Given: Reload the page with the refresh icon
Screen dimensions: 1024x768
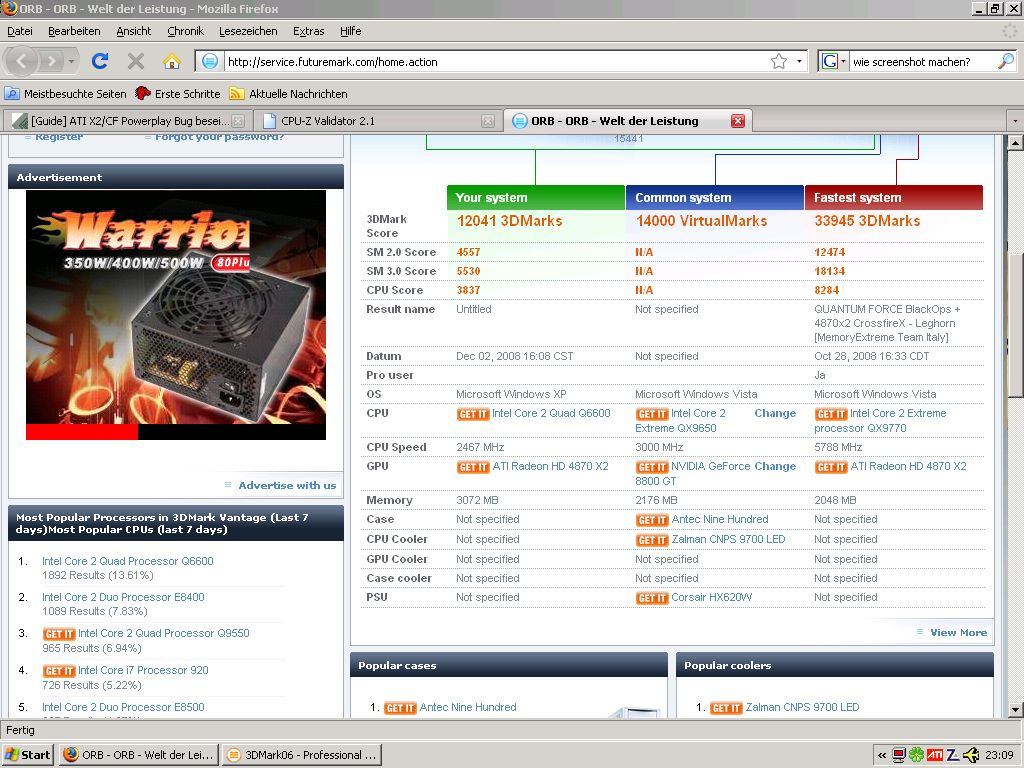Looking at the screenshot, I should click(100, 61).
